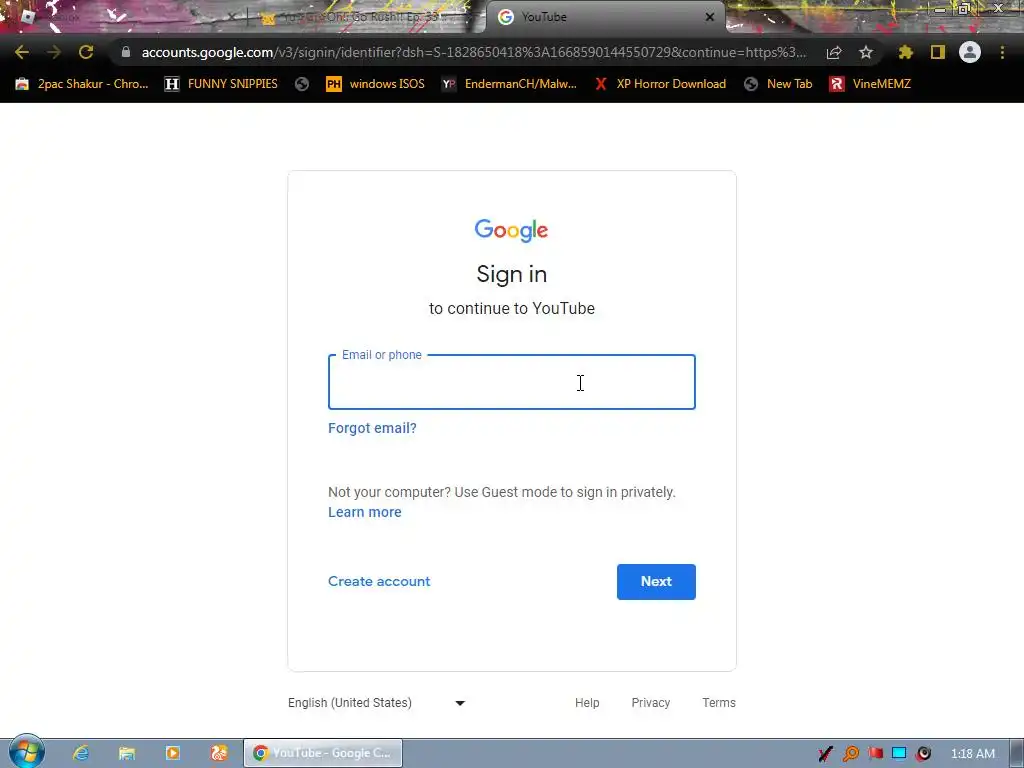The height and width of the screenshot is (768, 1024).
Task: Open the unnamed globe bookmark
Action: coord(302,84)
